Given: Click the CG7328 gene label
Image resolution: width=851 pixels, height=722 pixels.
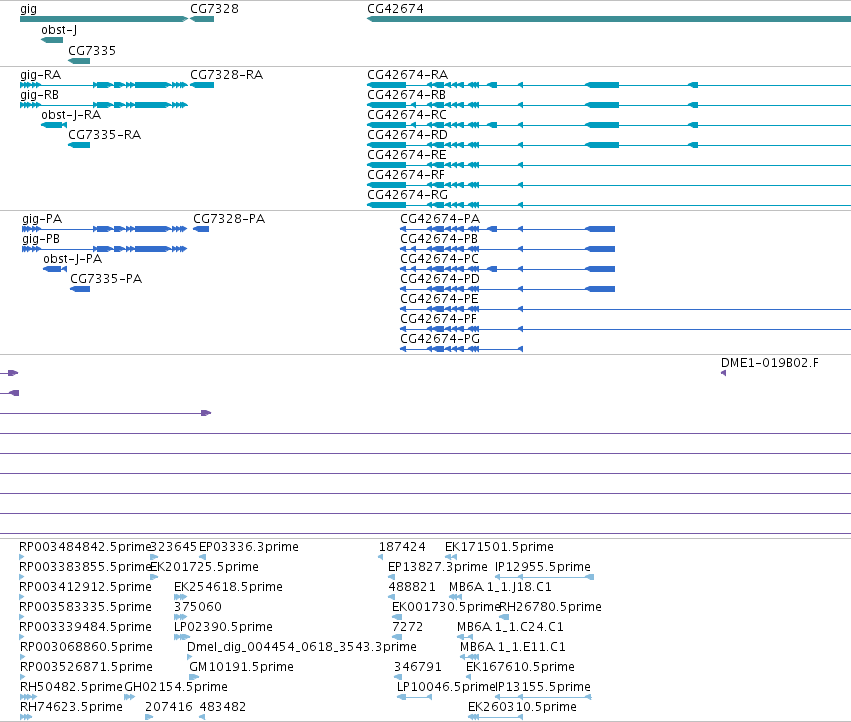Looking at the screenshot, I should (x=214, y=9).
